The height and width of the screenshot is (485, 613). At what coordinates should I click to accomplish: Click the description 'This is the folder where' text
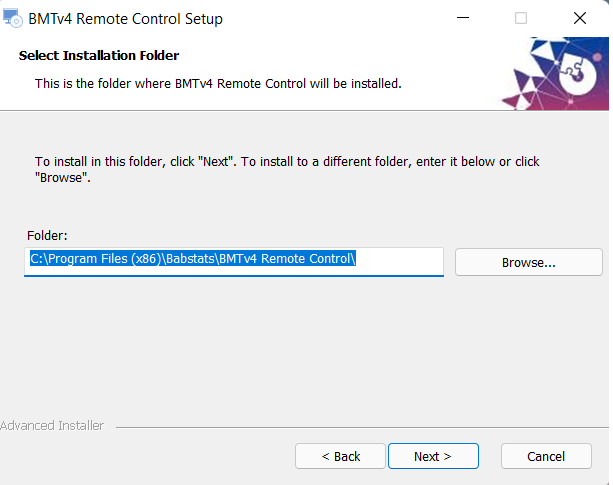tap(218, 84)
